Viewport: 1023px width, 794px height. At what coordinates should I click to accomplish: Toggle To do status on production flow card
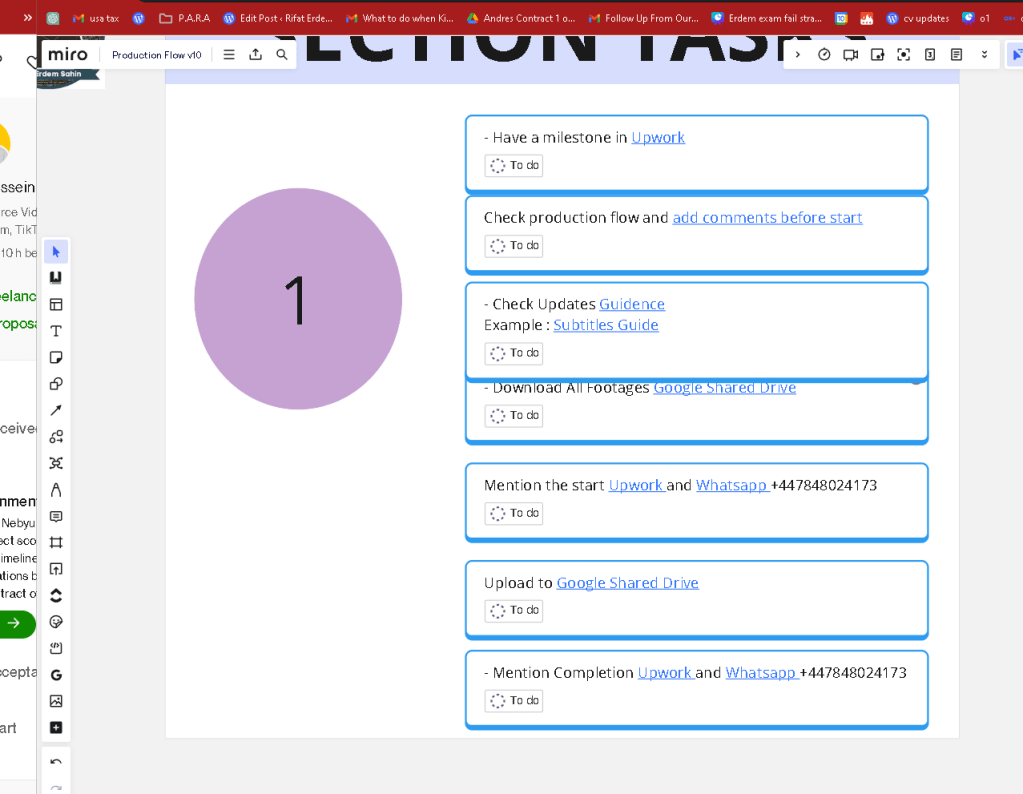[x=514, y=246]
